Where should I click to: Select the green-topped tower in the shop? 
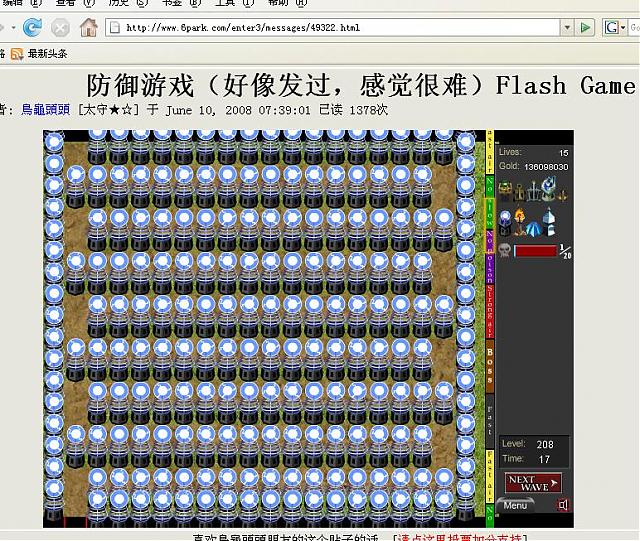506,190
